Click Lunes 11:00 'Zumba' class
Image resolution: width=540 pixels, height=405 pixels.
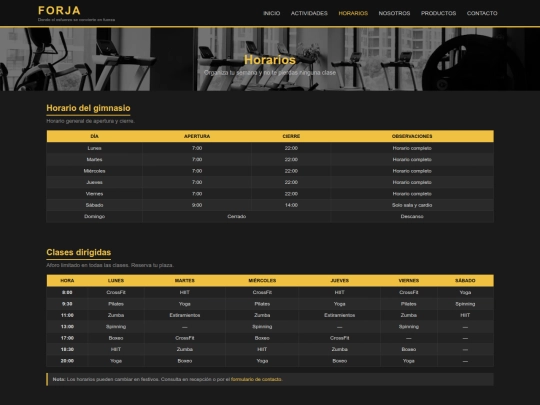click(x=116, y=315)
